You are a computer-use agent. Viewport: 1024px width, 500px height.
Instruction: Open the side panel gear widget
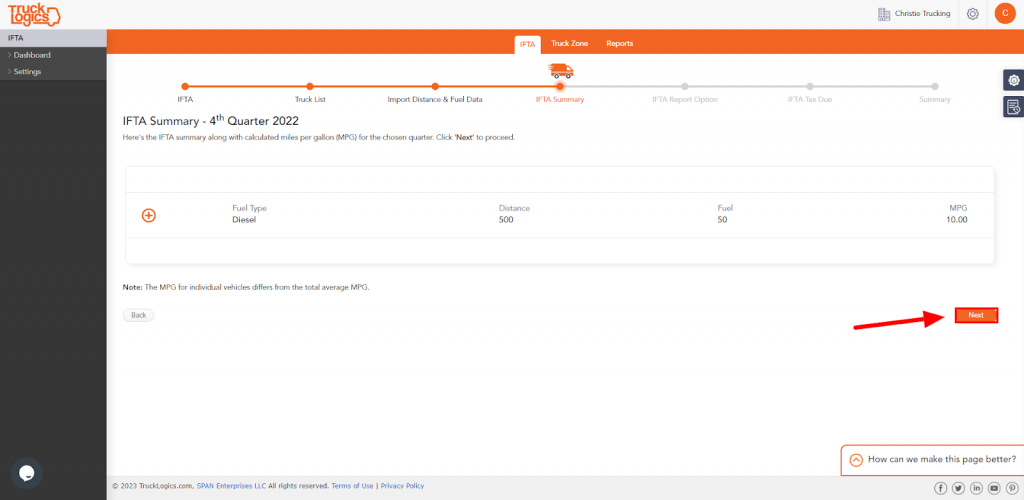(x=1014, y=80)
